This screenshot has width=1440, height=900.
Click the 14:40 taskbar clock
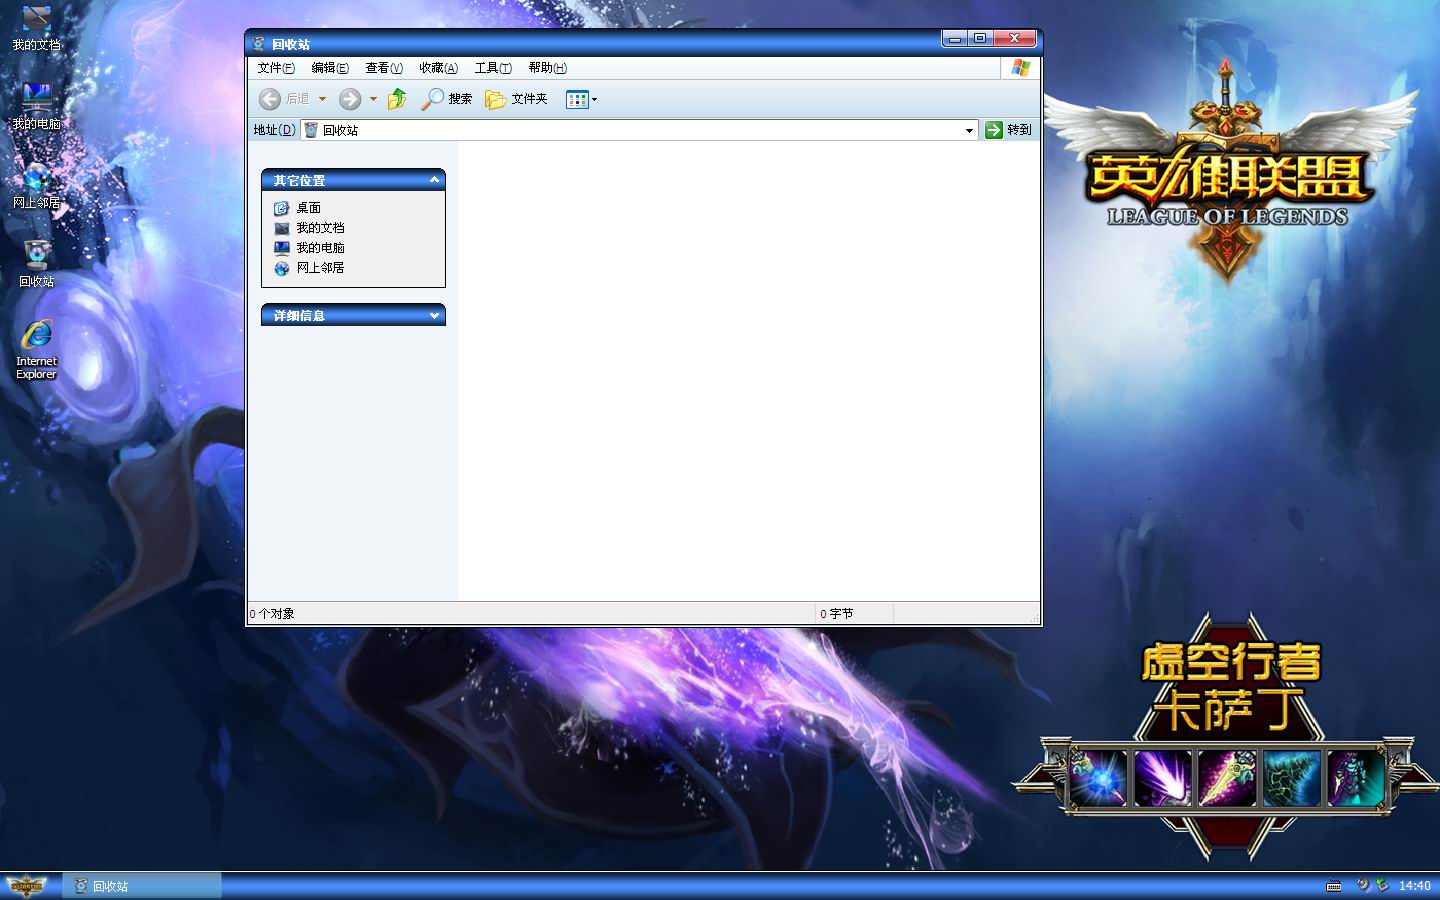1414,886
